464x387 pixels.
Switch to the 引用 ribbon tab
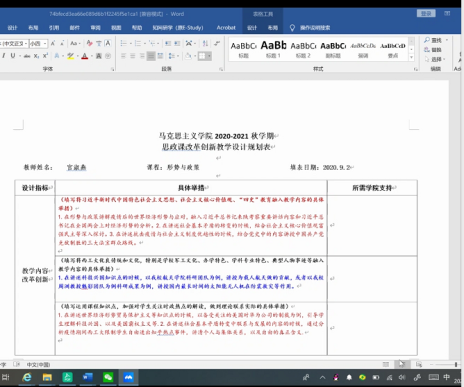pos(54,28)
